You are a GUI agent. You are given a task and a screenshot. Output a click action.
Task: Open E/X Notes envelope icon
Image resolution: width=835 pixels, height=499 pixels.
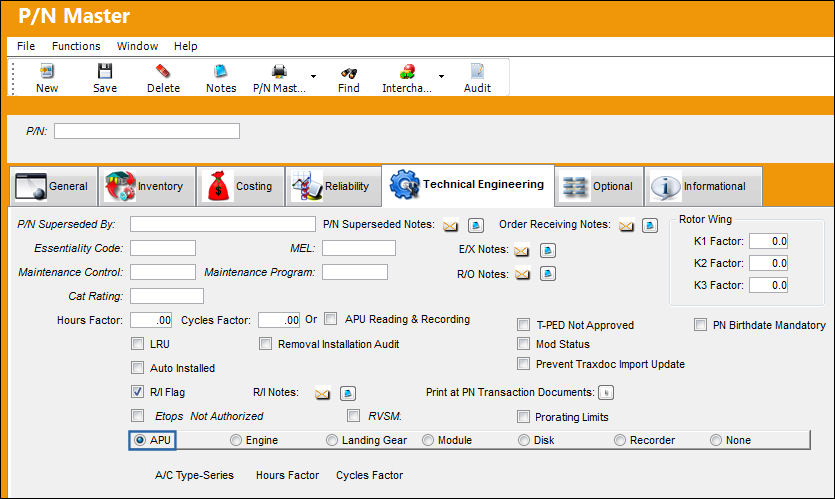tap(522, 250)
